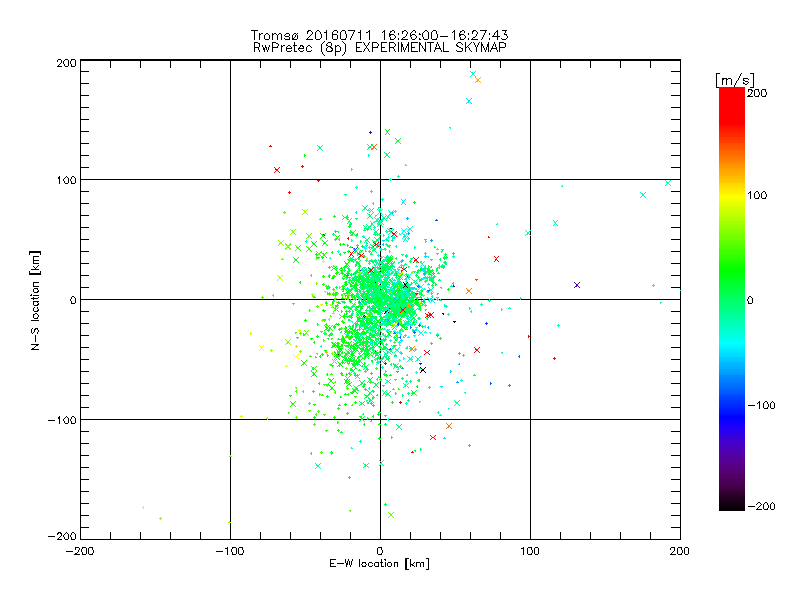Click the colorbar's dark bottom section

click(x=732, y=497)
